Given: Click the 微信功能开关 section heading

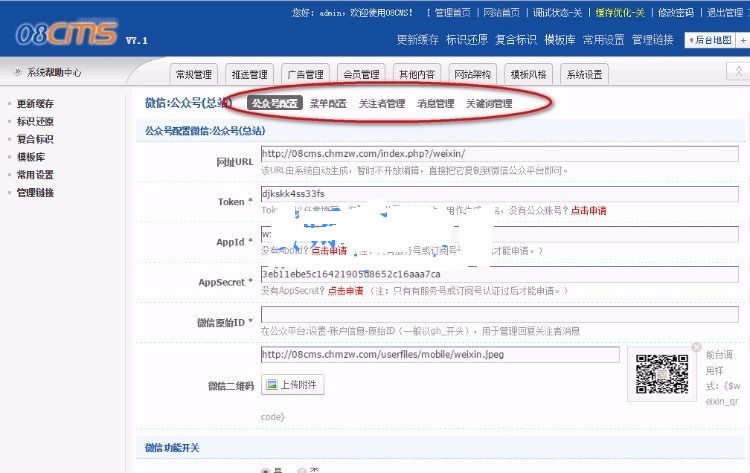Looking at the screenshot, I should [x=172, y=448].
